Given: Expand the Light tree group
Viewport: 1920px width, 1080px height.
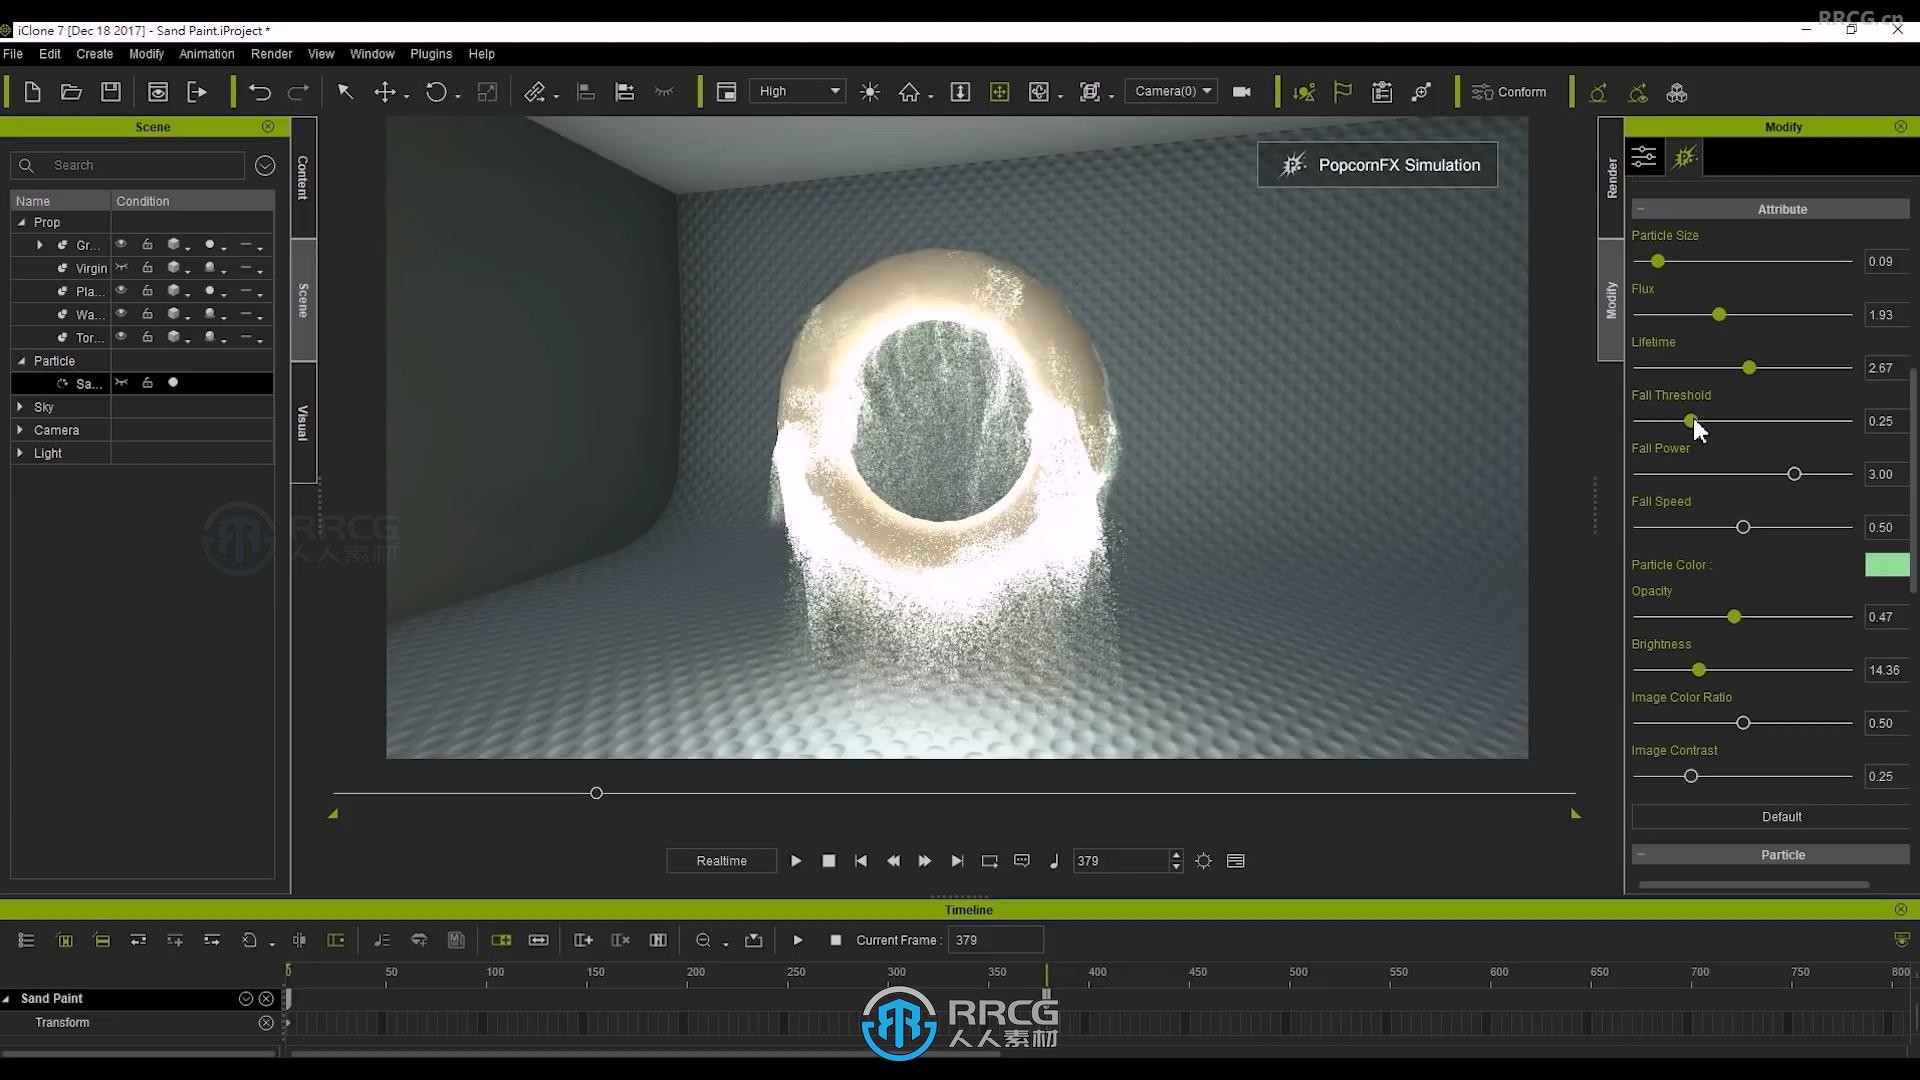Looking at the screenshot, I should coord(20,453).
